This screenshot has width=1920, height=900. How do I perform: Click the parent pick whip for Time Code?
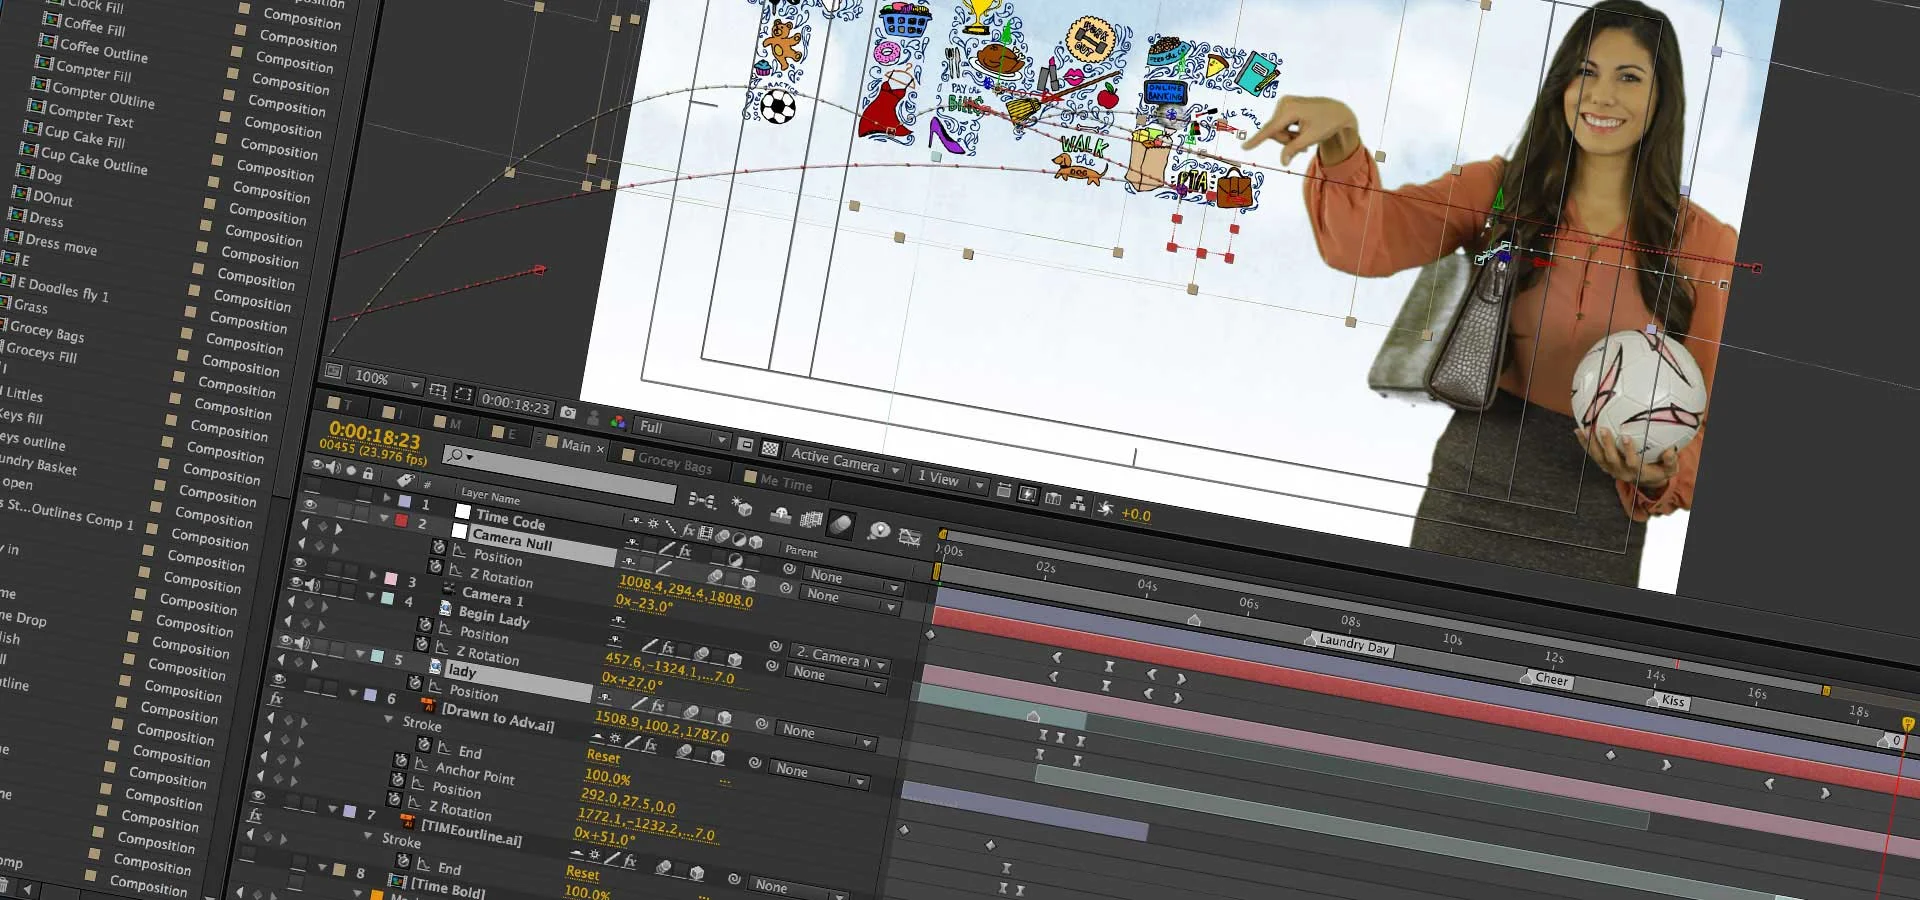(x=789, y=568)
